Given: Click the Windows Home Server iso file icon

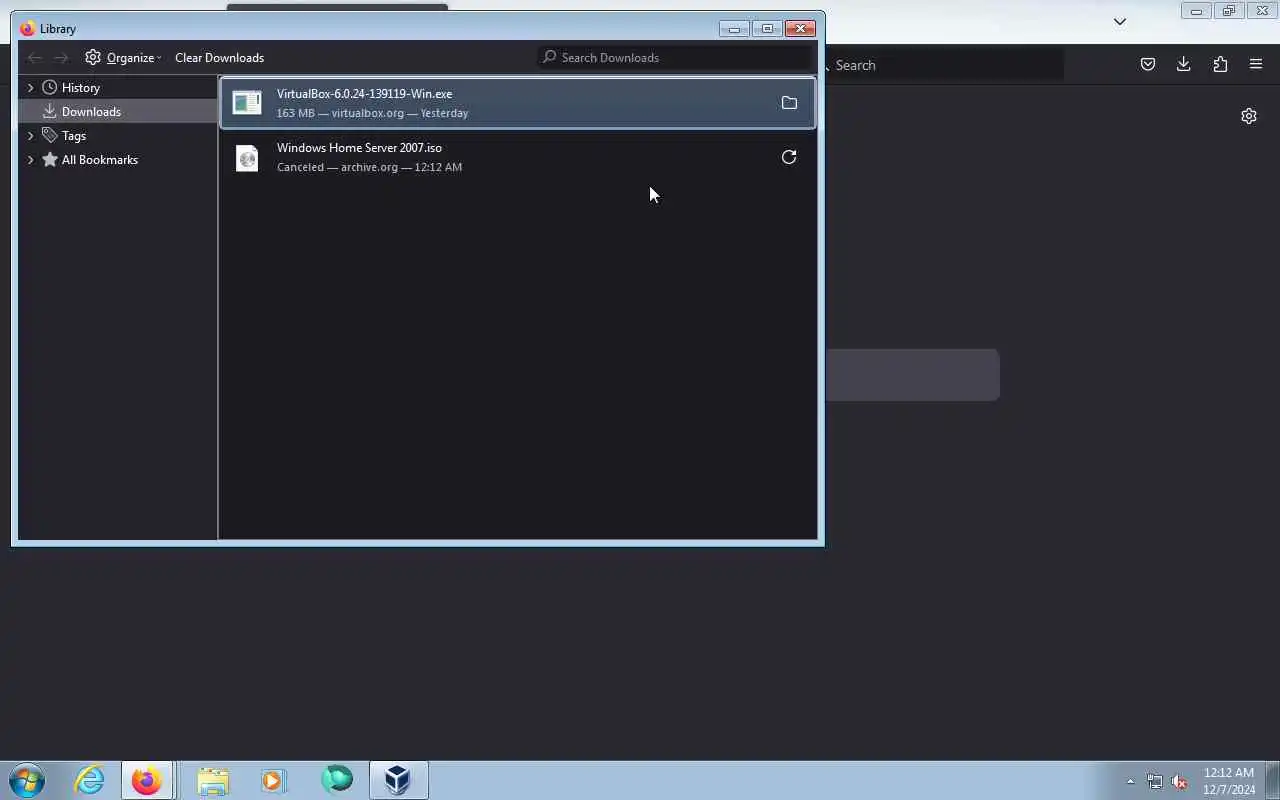Looking at the screenshot, I should point(247,158).
